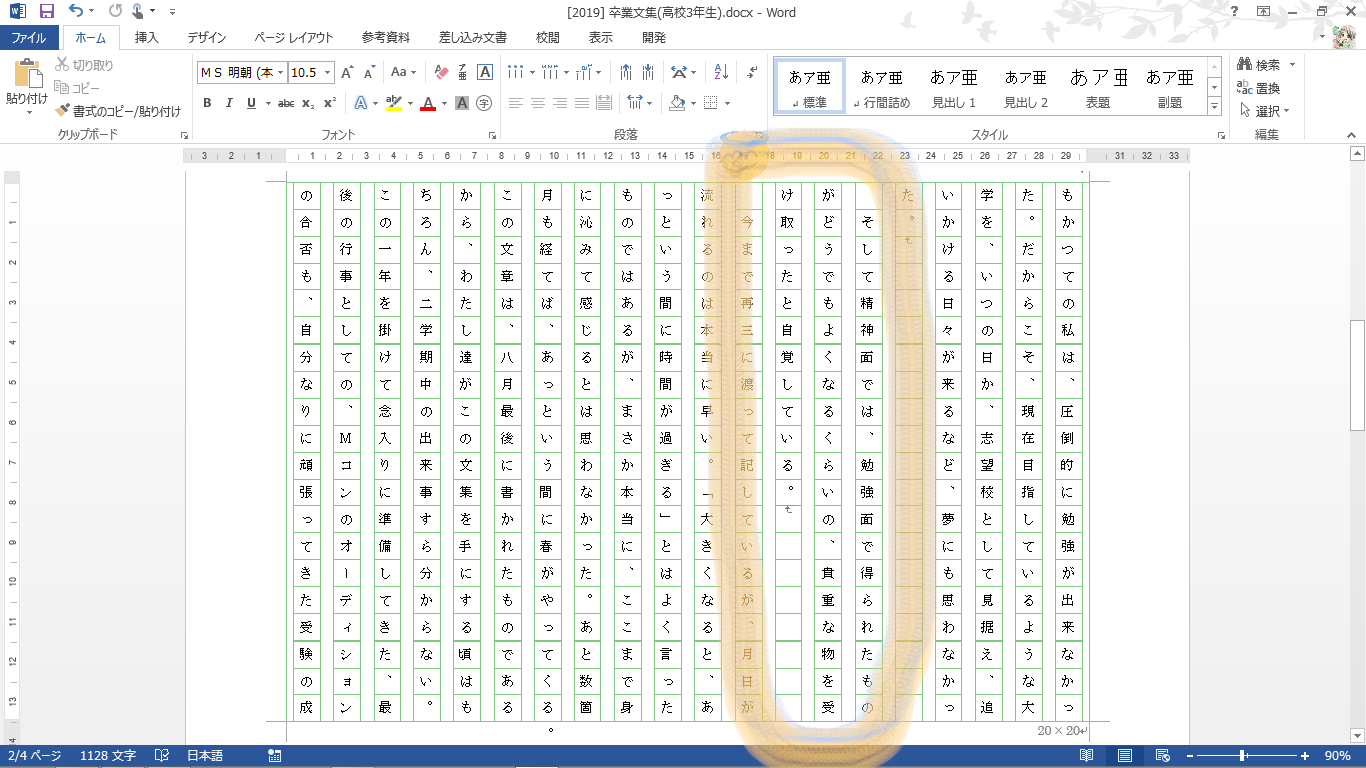Justify the paragraph text
This screenshot has height=768, width=1366.
(582, 103)
